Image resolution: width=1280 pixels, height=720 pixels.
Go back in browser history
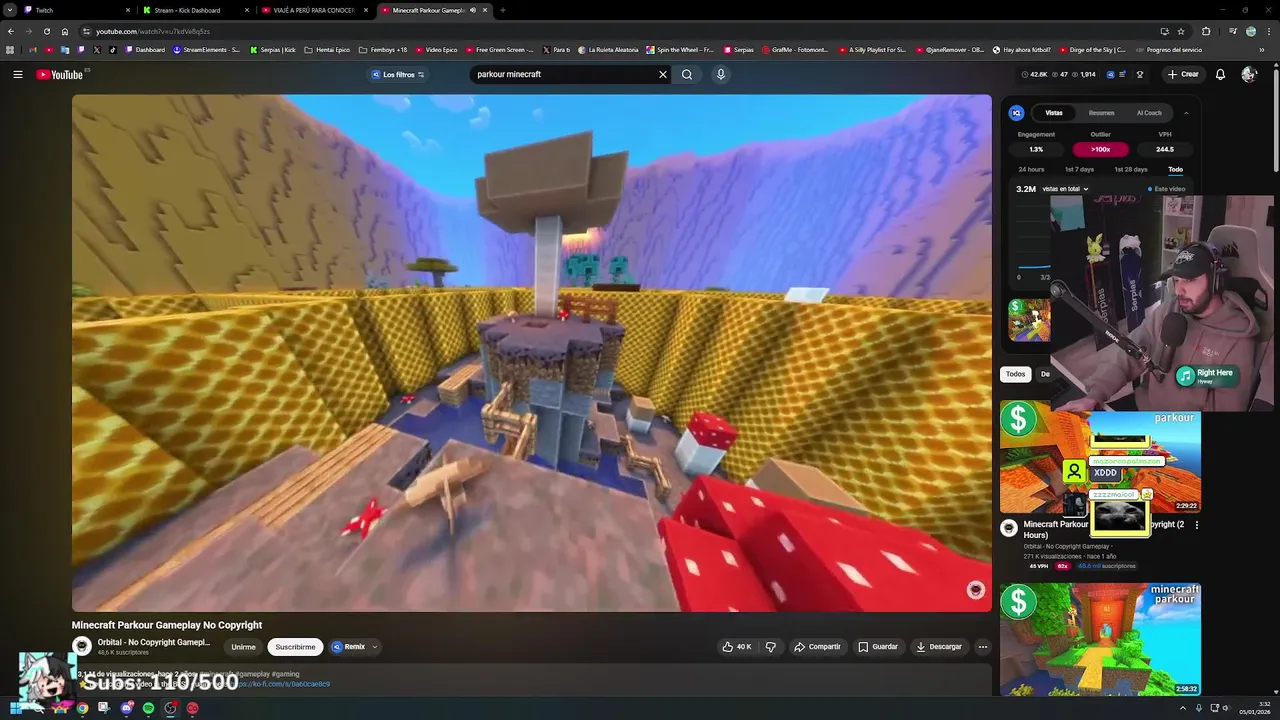(x=11, y=31)
